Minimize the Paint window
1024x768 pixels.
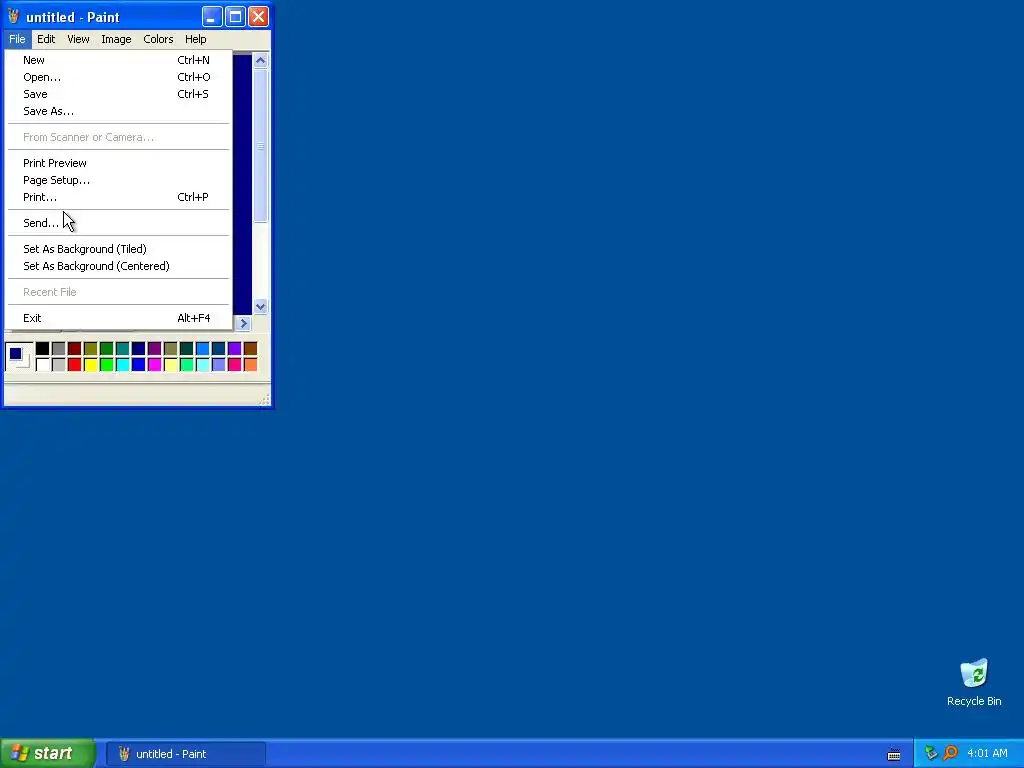212,17
